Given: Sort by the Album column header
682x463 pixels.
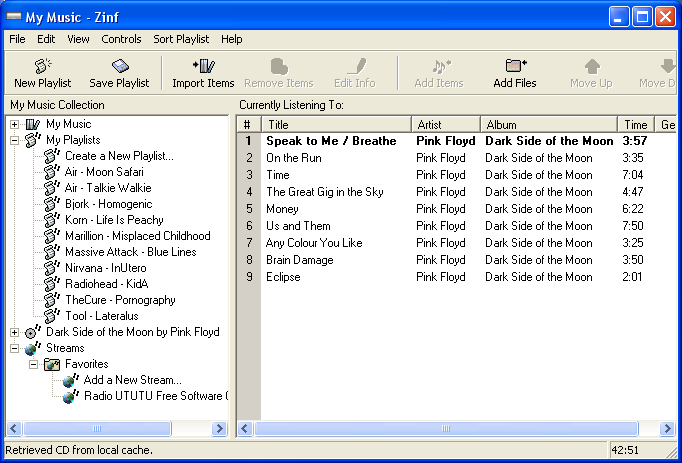Looking at the screenshot, I should pyautogui.click(x=549, y=125).
